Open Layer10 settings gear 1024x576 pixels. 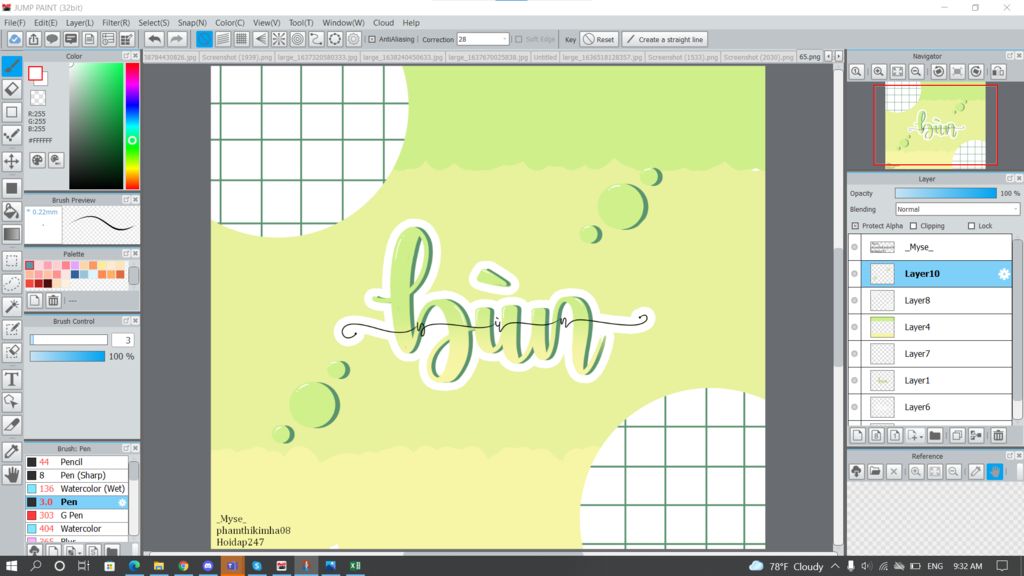(x=1004, y=274)
